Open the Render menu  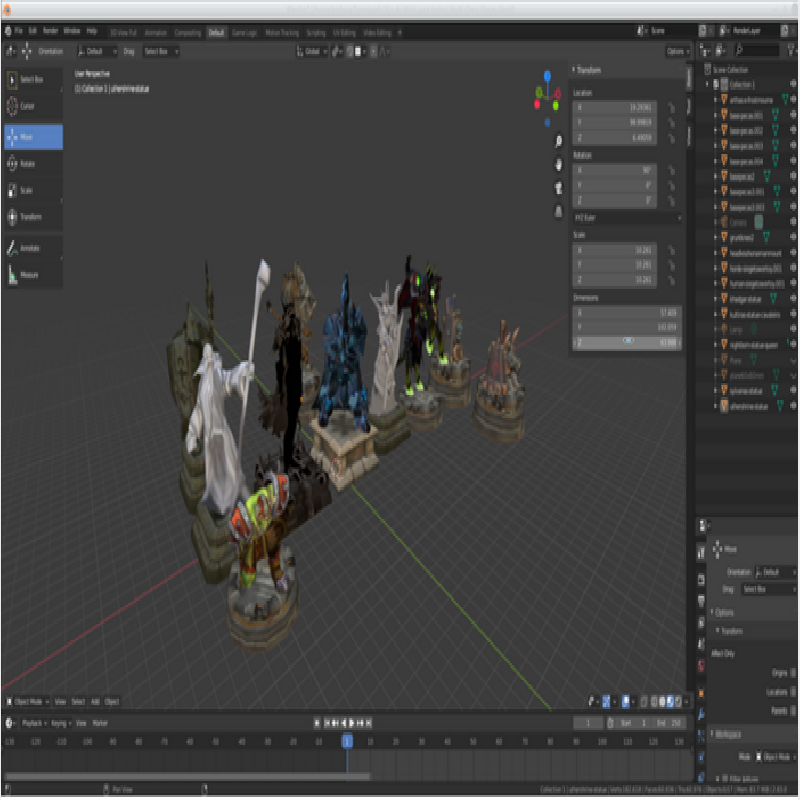51,31
